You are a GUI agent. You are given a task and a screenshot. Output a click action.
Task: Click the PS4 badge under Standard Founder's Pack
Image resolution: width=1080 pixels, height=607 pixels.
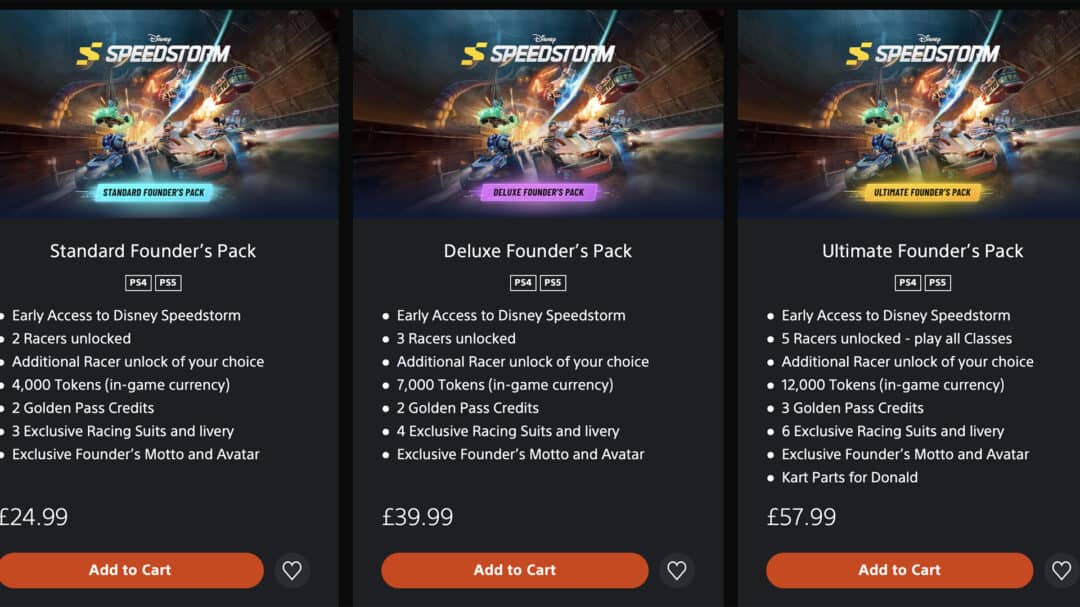click(139, 282)
